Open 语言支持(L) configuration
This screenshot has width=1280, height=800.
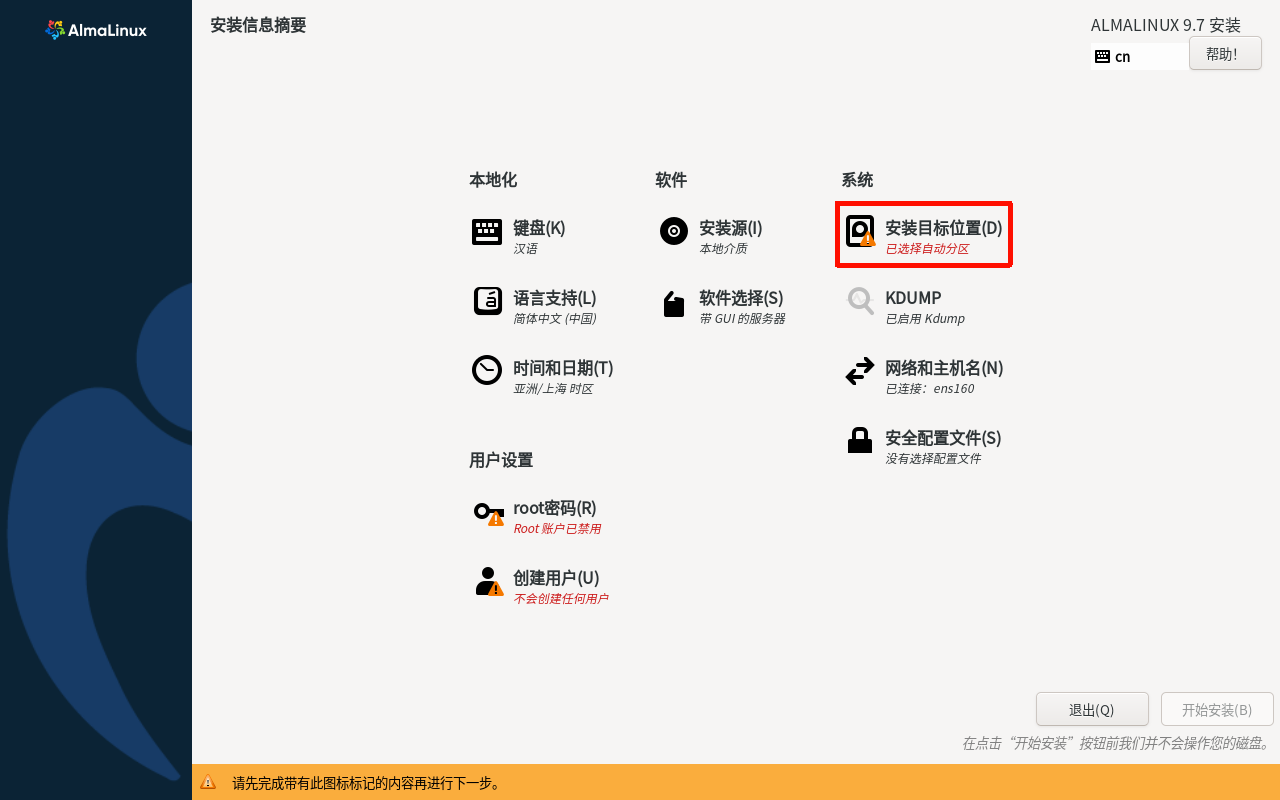pos(555,298)
